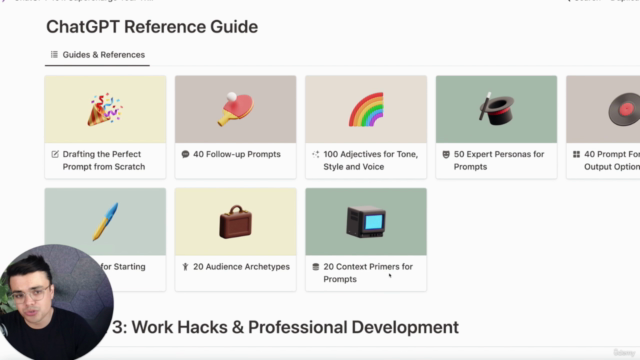Click the database icon beside 20 Context Primers
The height and width of the screenshot is (360, 640).
click(316, 267)
